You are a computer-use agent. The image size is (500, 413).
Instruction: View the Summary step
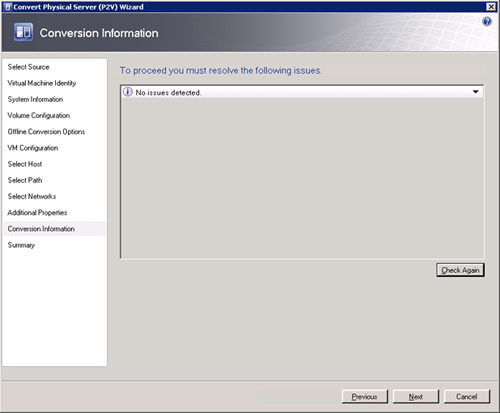pos(21,245)
